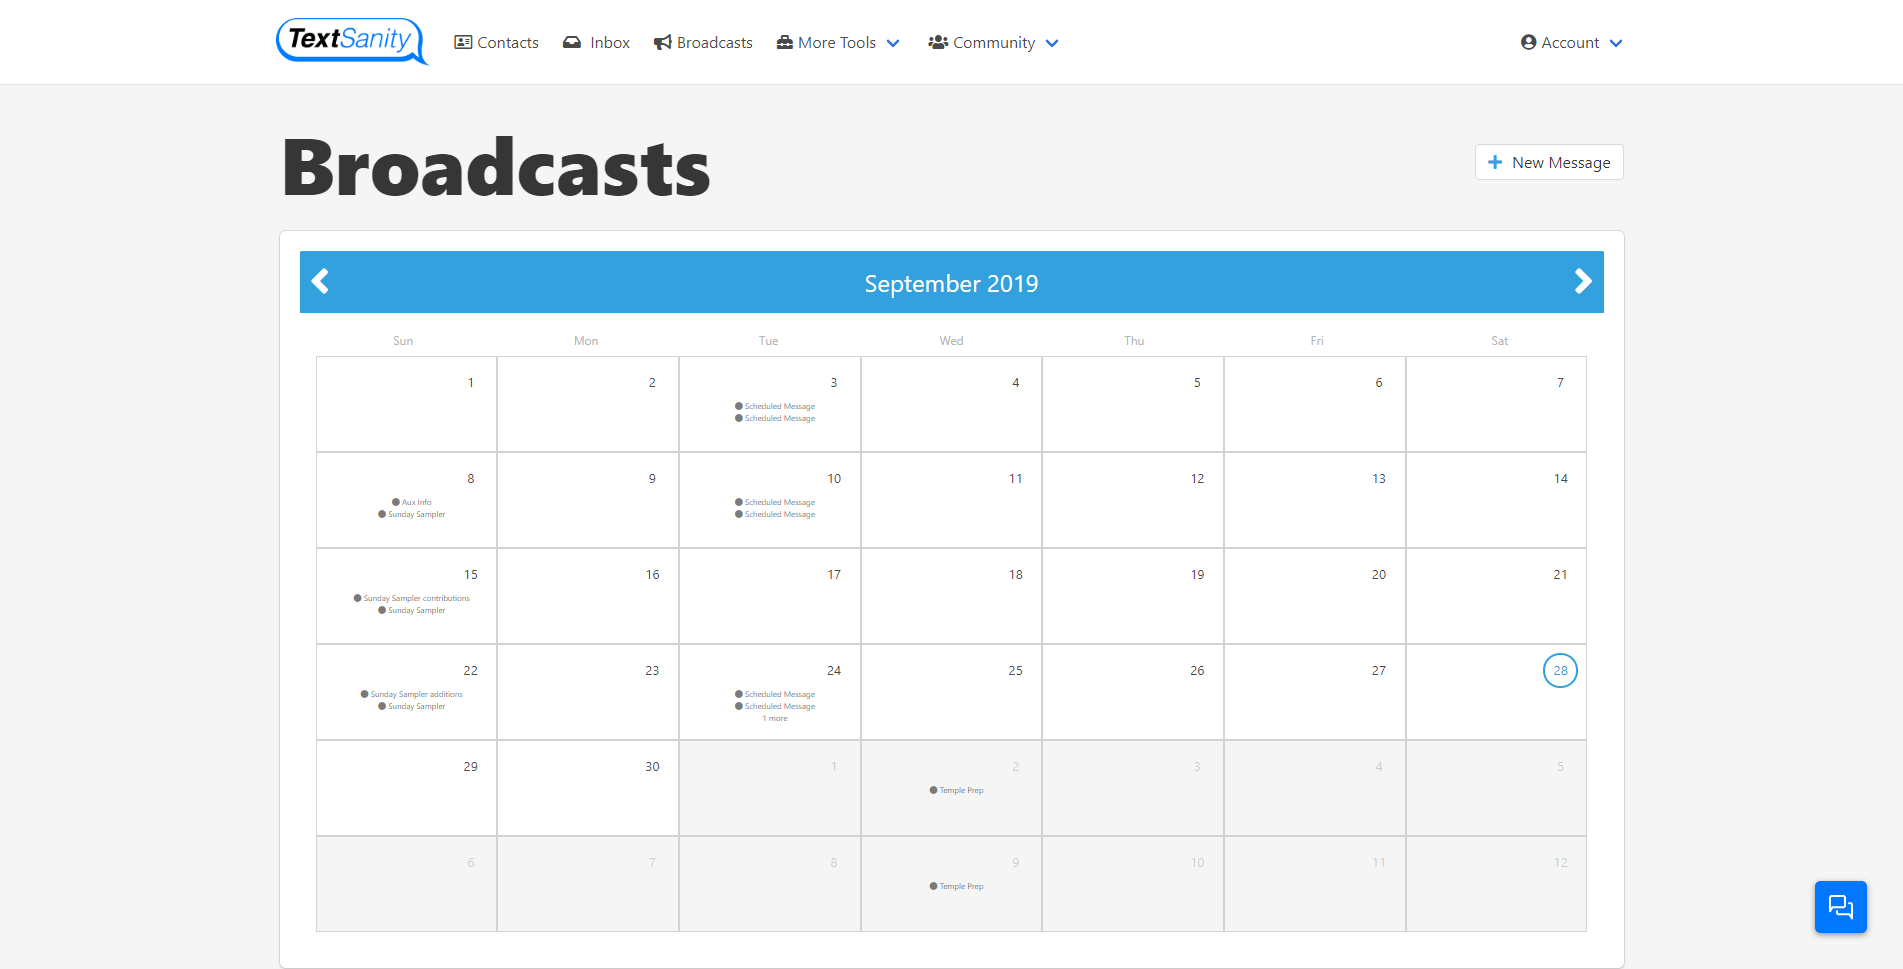This screenshot has width=1903, height=969.
Task: Go to Broadcasts in the navigation bar
Action: (703, 42)
